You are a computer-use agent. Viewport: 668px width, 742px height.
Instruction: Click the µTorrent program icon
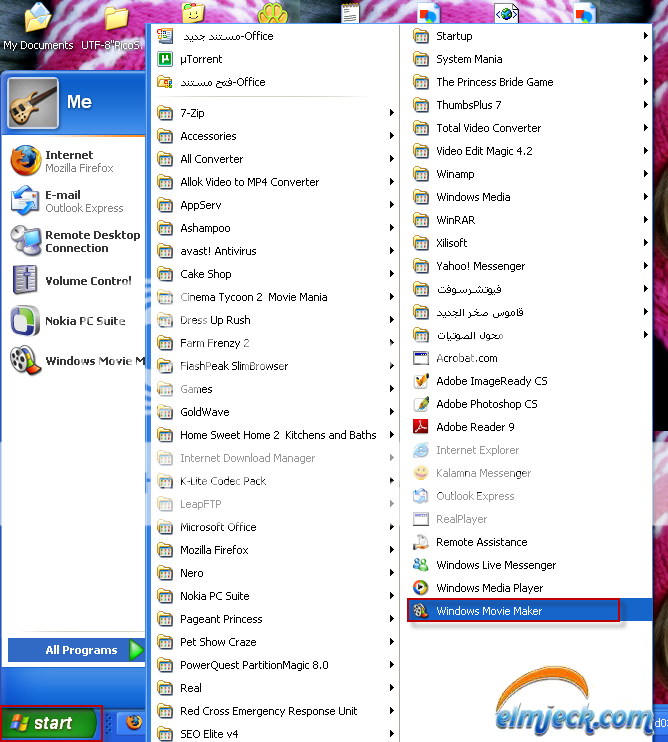pos(165,59)
